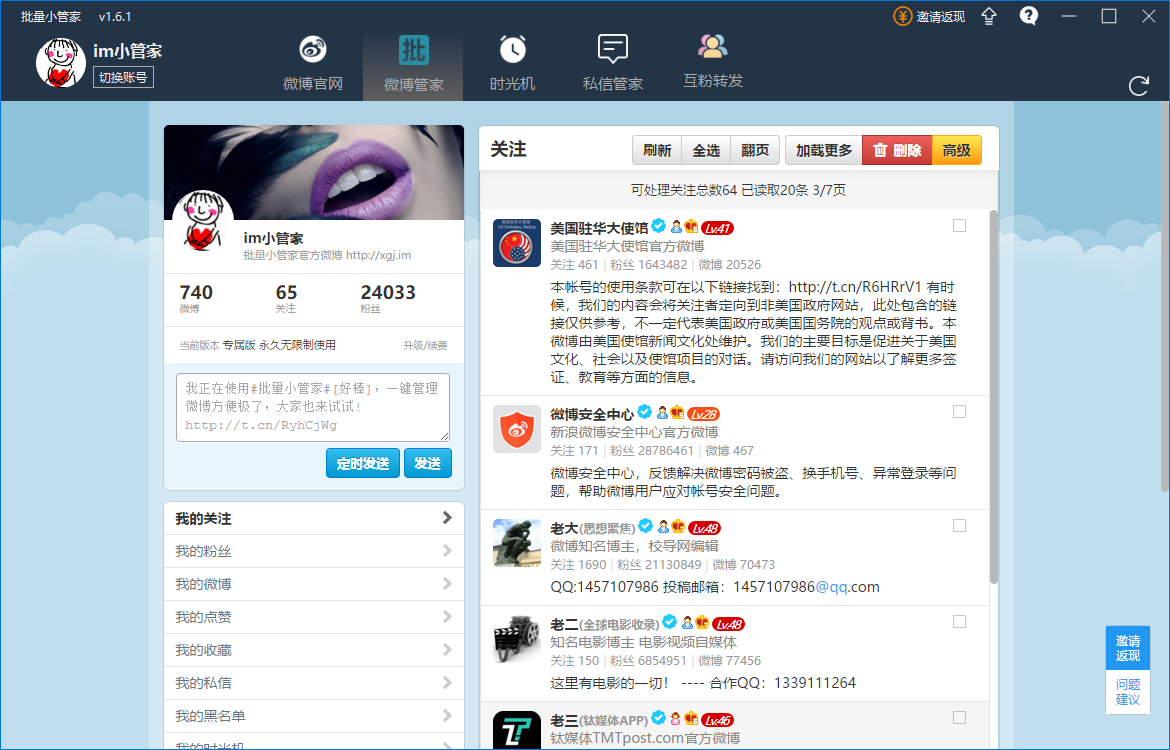Open the 私信管家 message icon
The width and height of the screenshot is (1170, 750).
[x=613, y=49]
